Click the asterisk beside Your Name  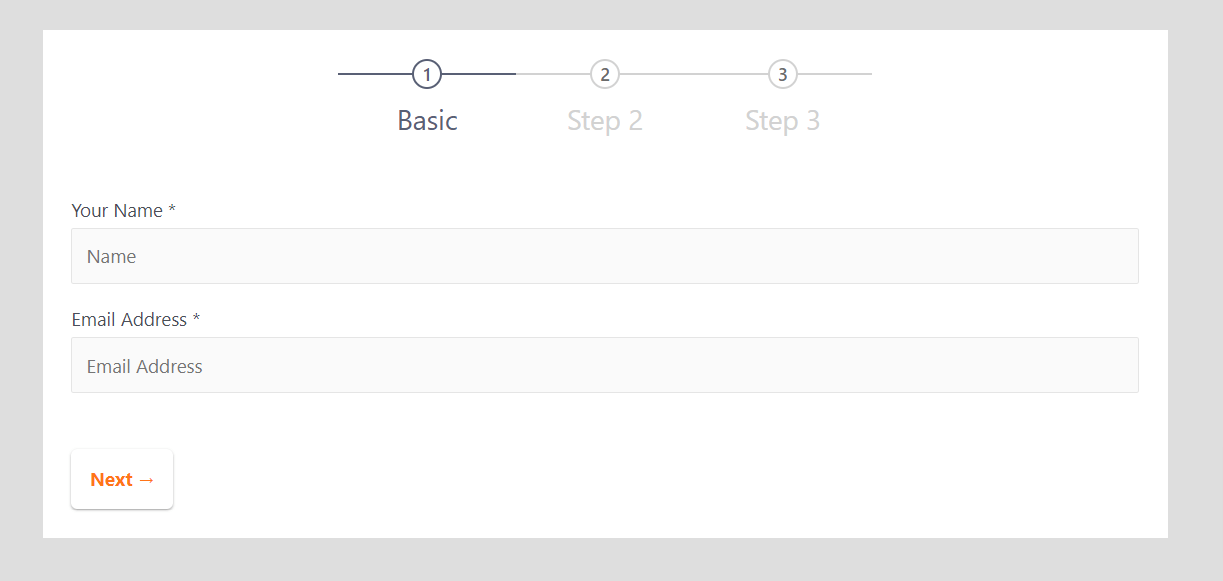[x=172, y=209]
